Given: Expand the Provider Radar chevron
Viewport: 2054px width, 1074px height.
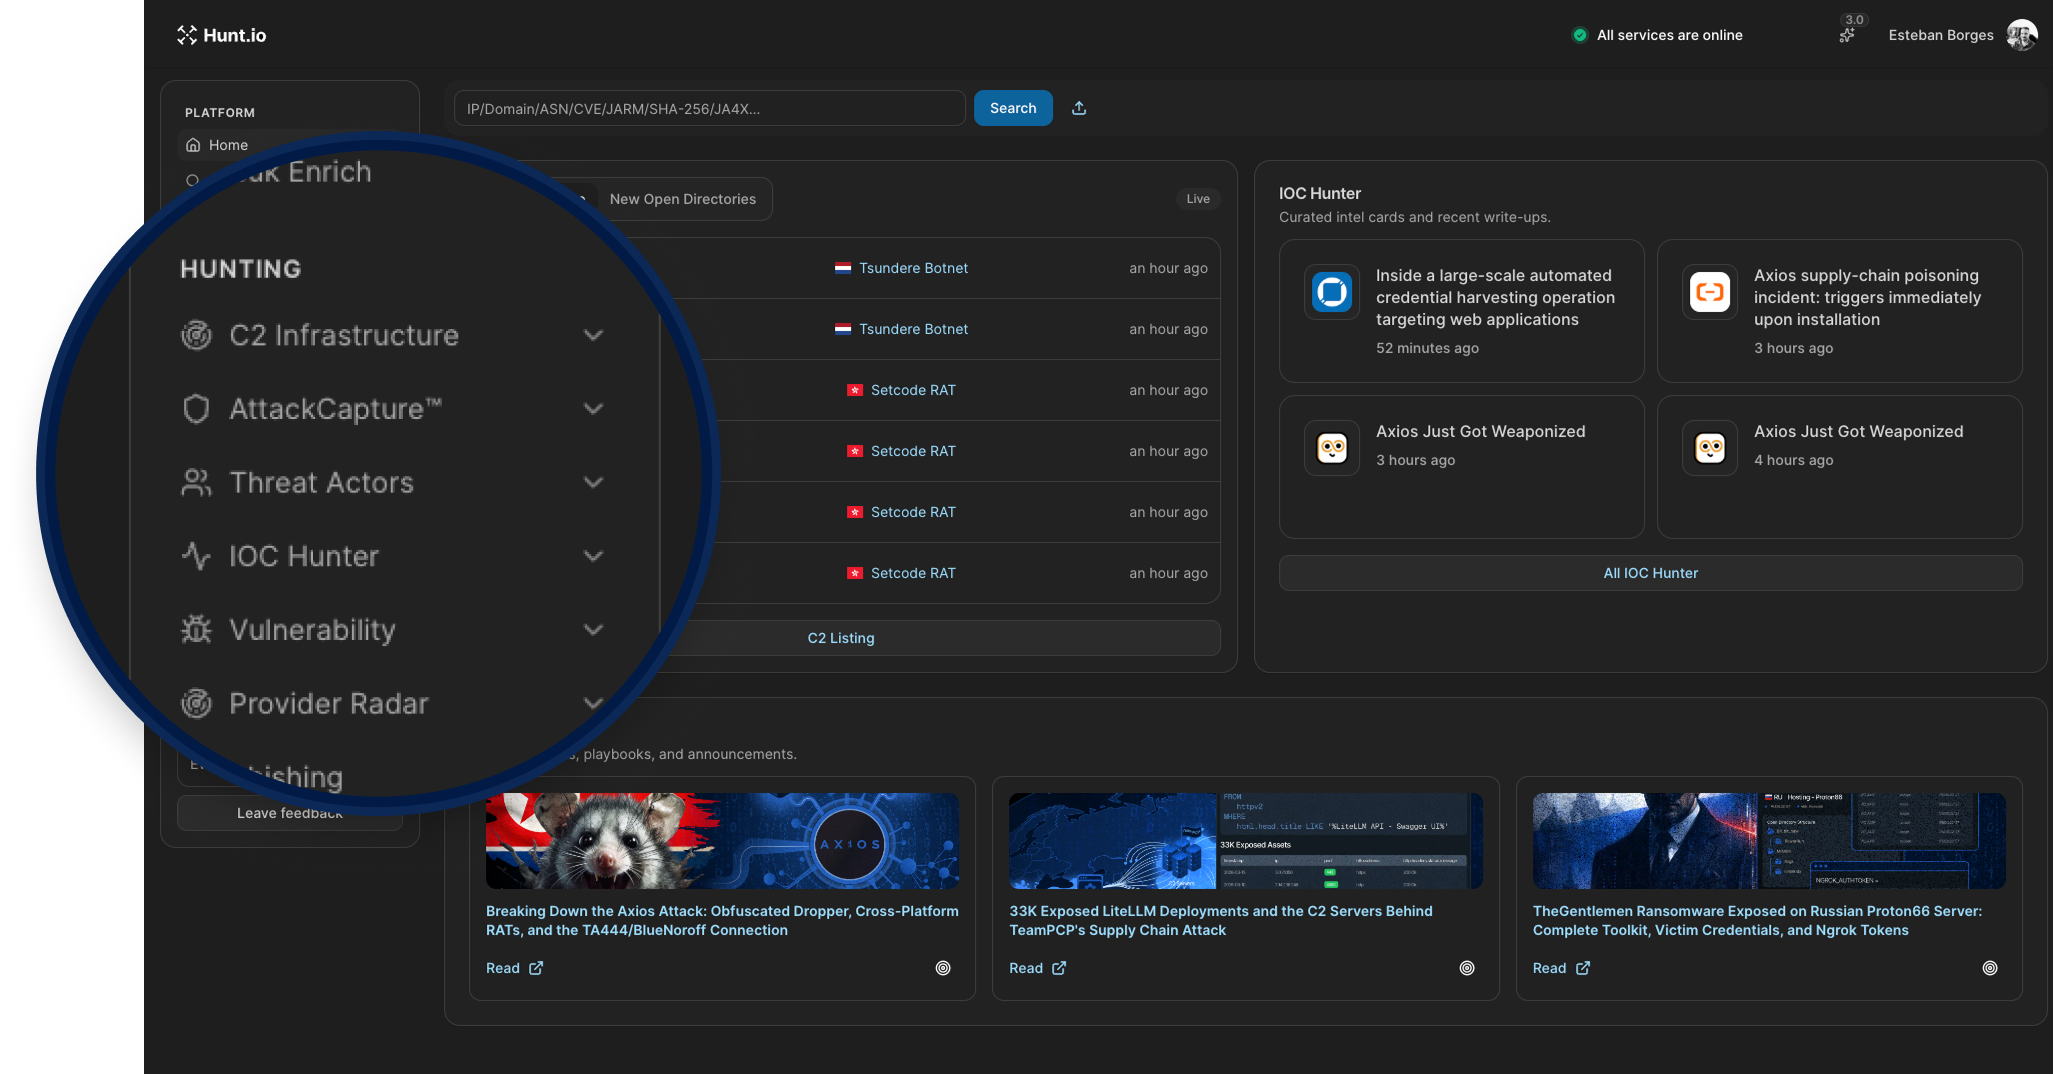Looking at the screenshot, I should pyautogui.click(x=593, y=704).
